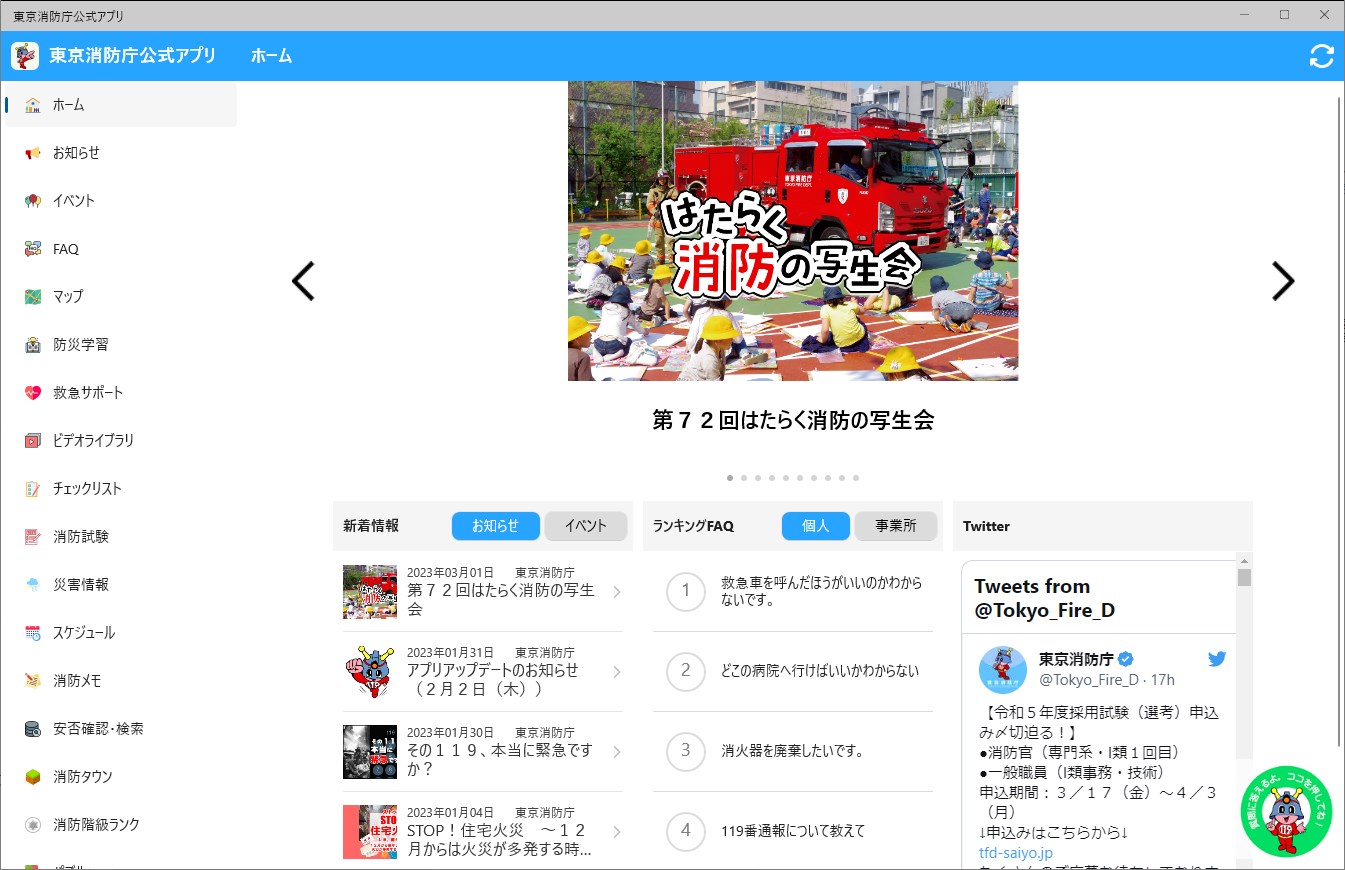Click the 災害情報 cloud icon
The width and height of the screenshot is (1345, 870).
(33, 585)
